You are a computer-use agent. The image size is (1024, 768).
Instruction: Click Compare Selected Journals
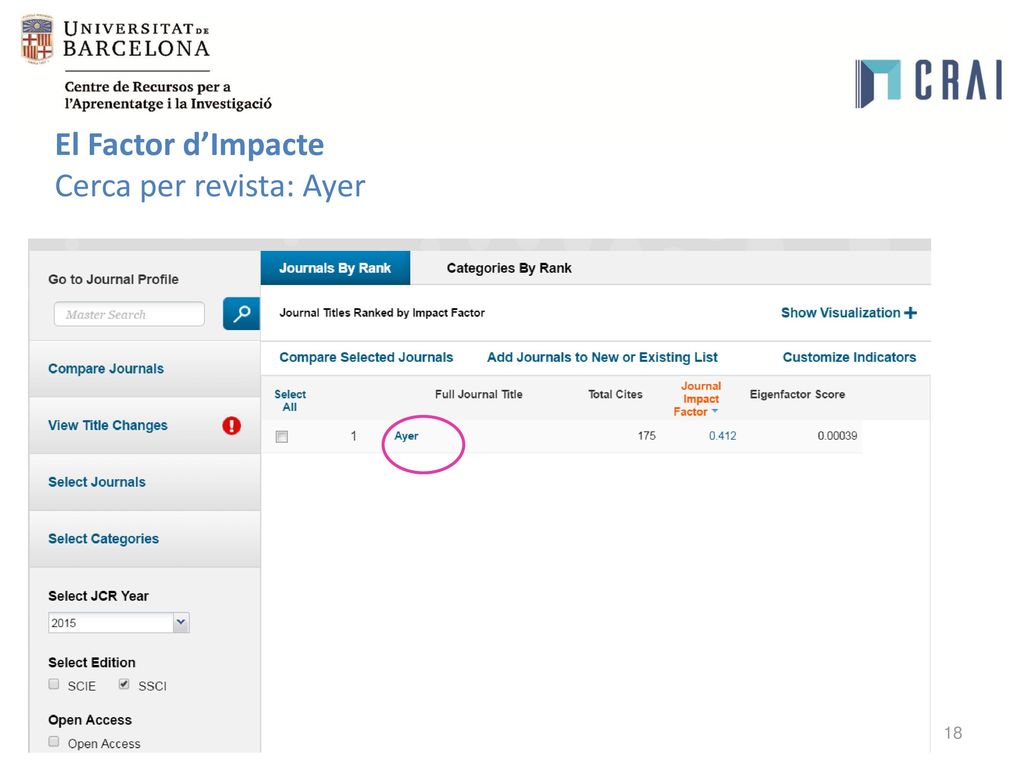coord(366,357)
